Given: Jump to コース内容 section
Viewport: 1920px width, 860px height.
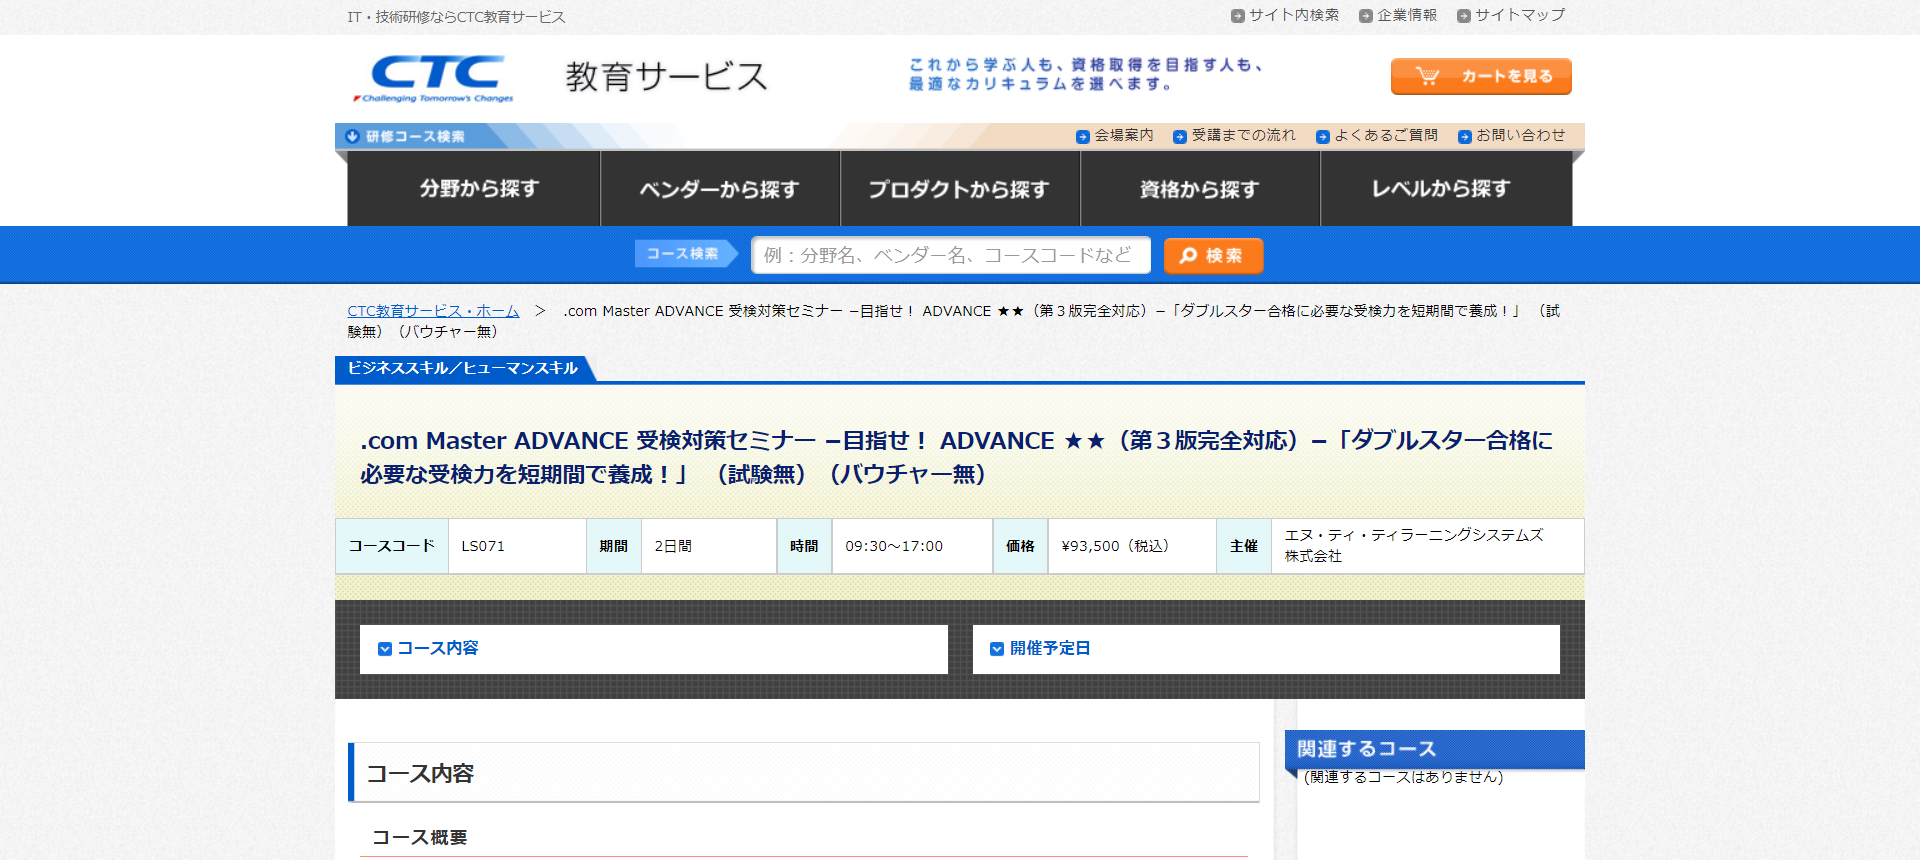Looking at the screenshot, I should click(x=654, y=649).
